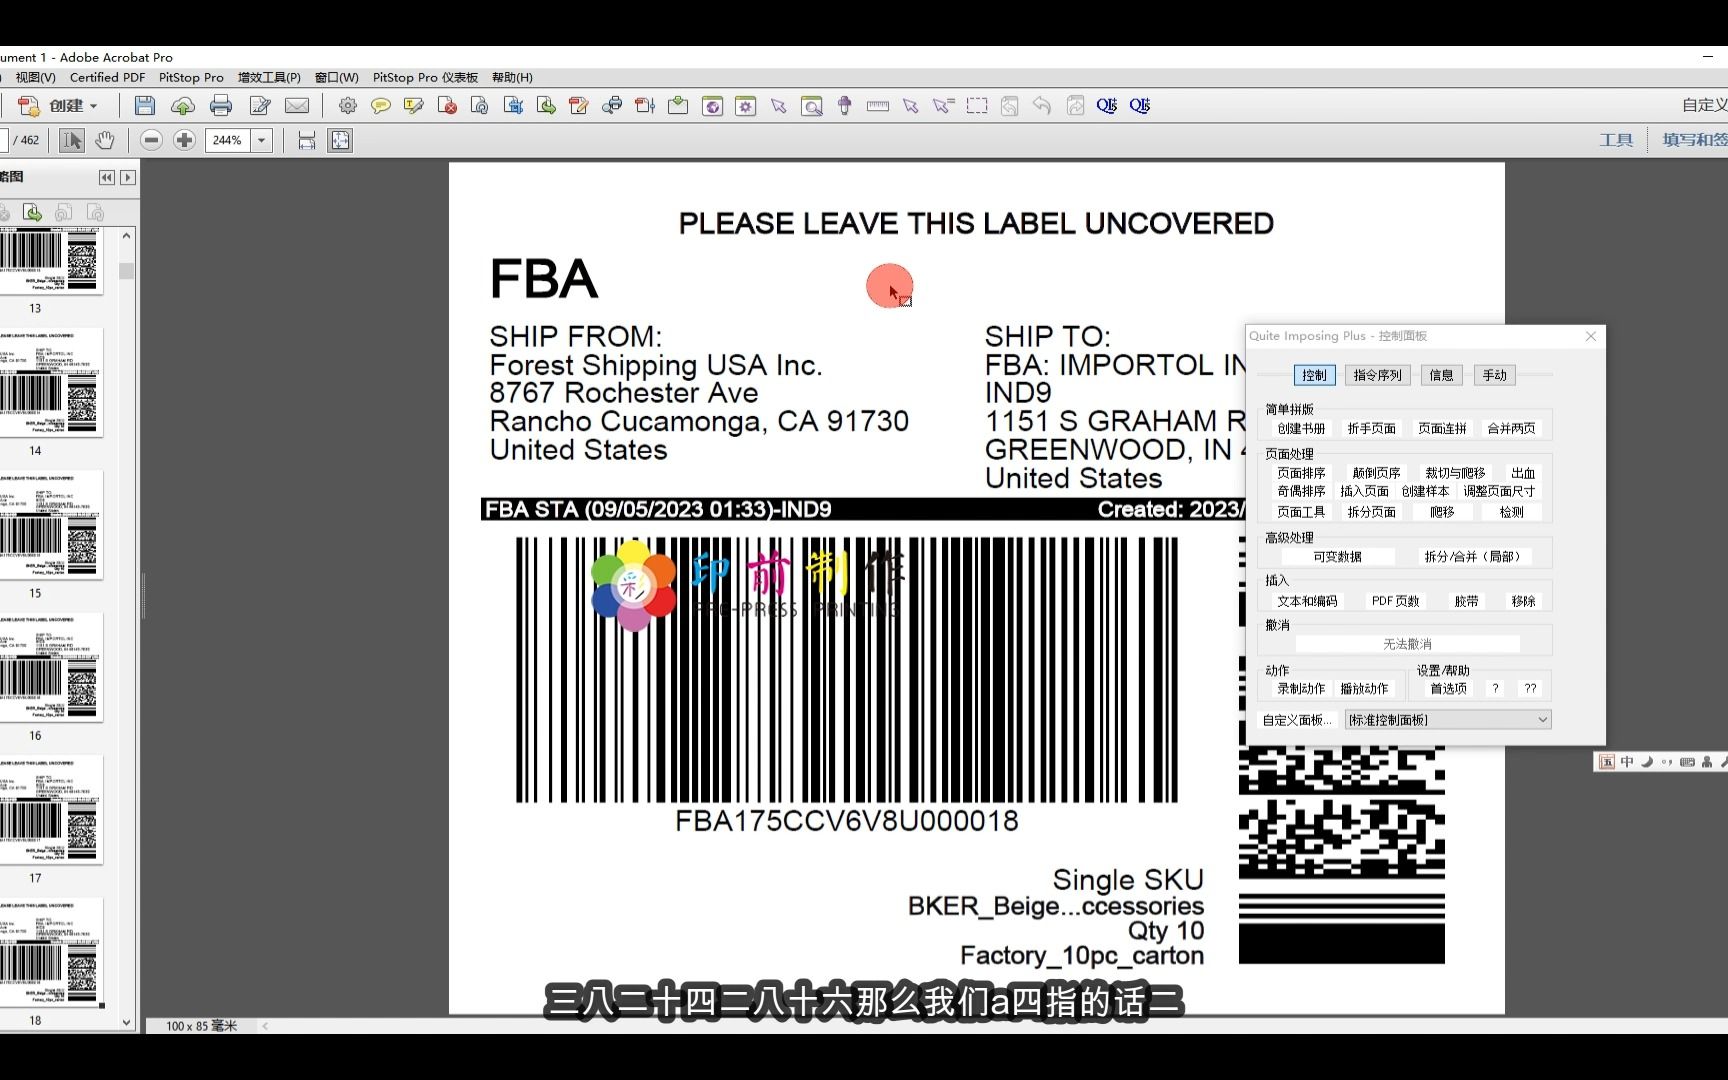Click the cloud upload icon
This screenshot has height=1080, width=1728.
tap(183, 106)
